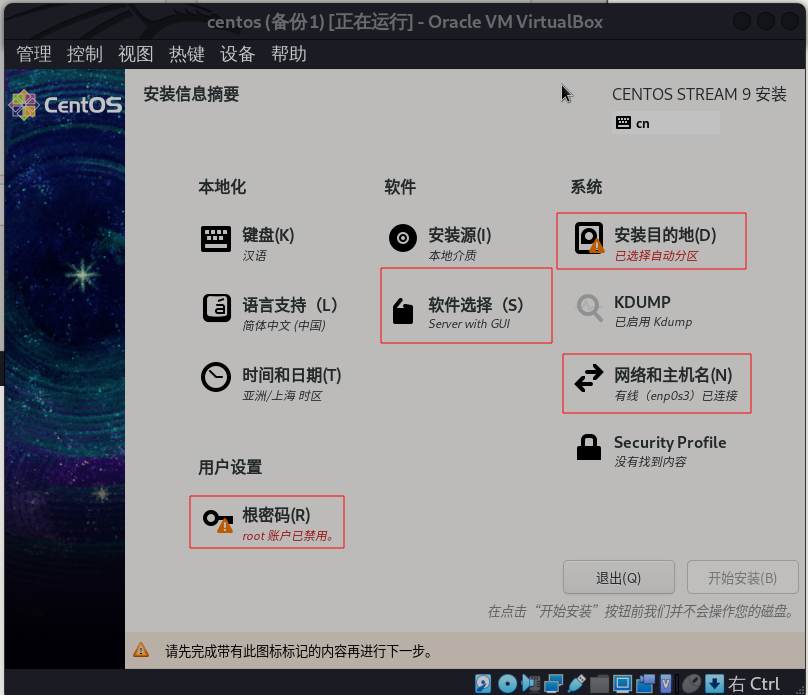Open the 视图 menu
808x695 pixels.
tap(136, 54)
